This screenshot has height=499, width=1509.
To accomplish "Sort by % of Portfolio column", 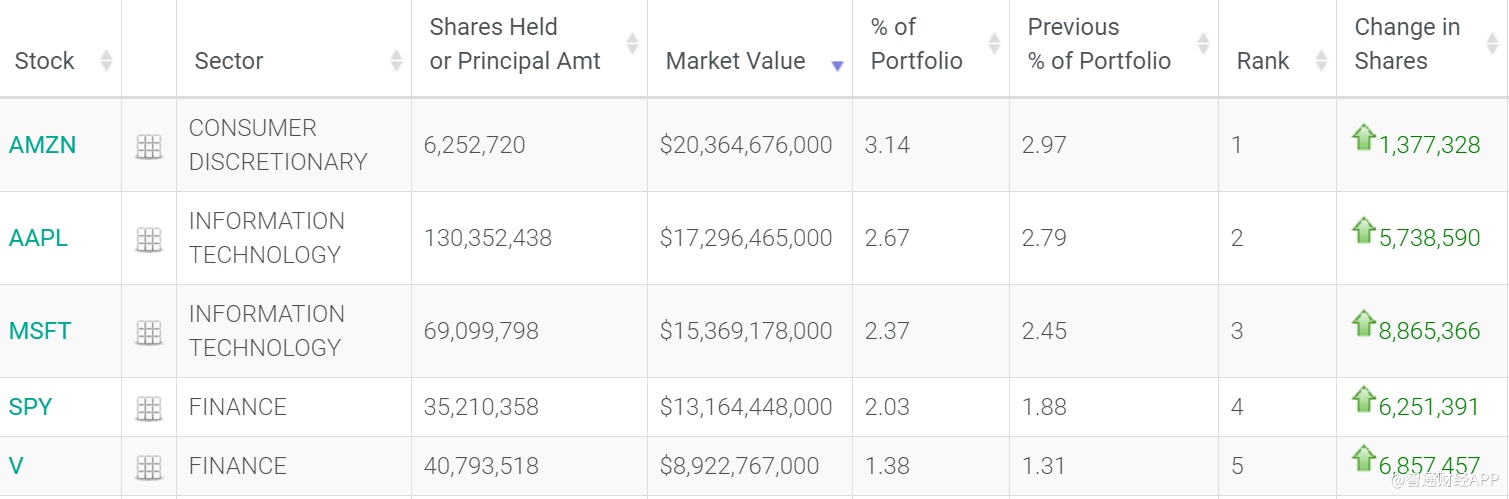I will [x=994, y=44].
